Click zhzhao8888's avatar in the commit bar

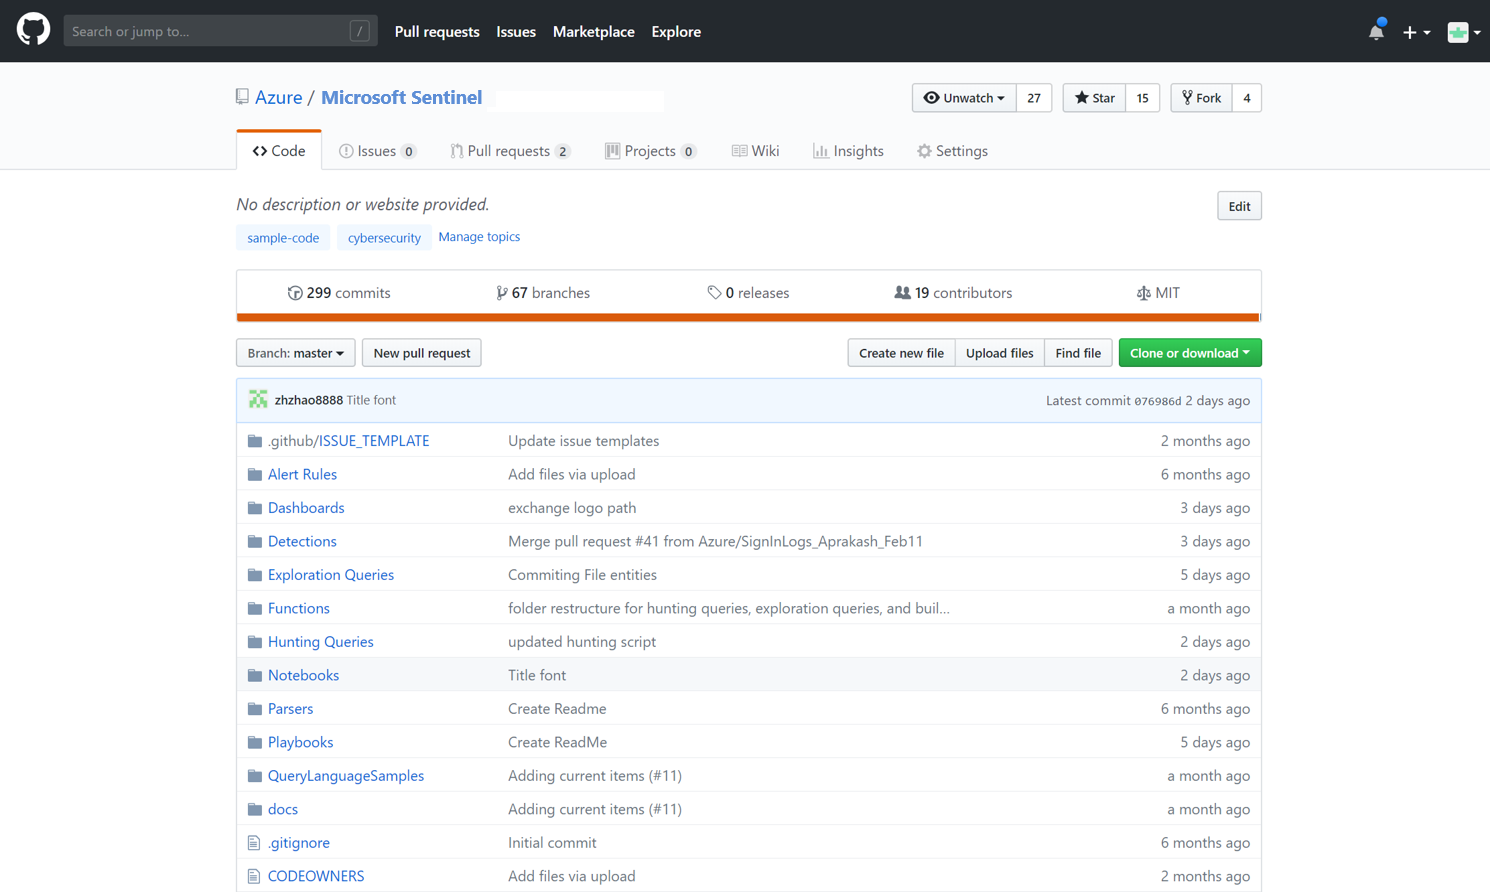[x=258, y=399]
